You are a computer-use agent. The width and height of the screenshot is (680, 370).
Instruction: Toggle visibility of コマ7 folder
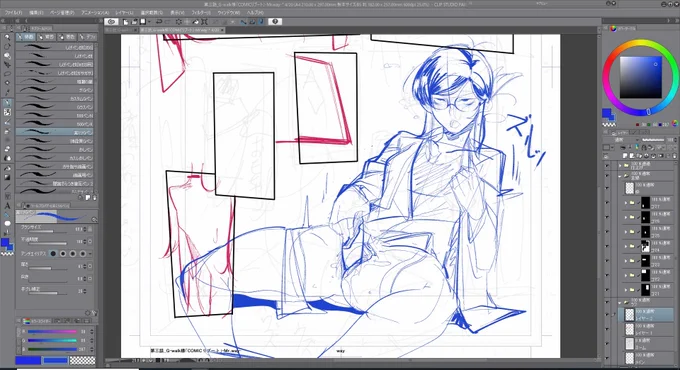607,203
